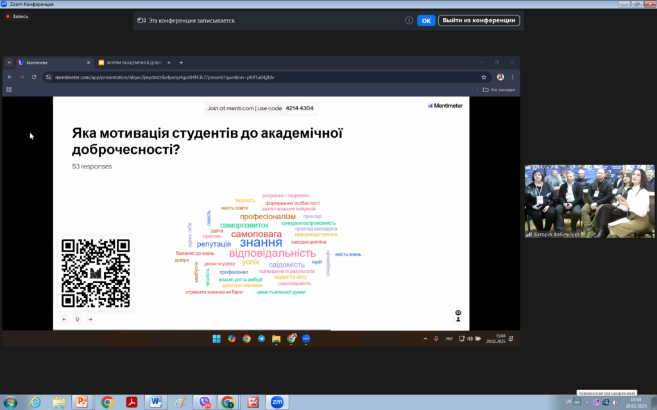This screenshot has height=410, width=657.
Task: Open Adobe Acrobat from the taskbar
Action: pos(131,402)
